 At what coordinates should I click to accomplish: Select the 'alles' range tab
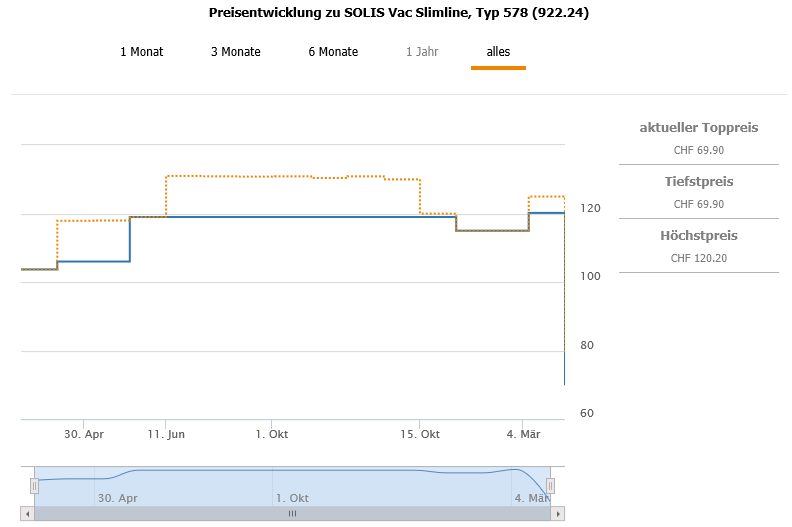pos(498,52)
